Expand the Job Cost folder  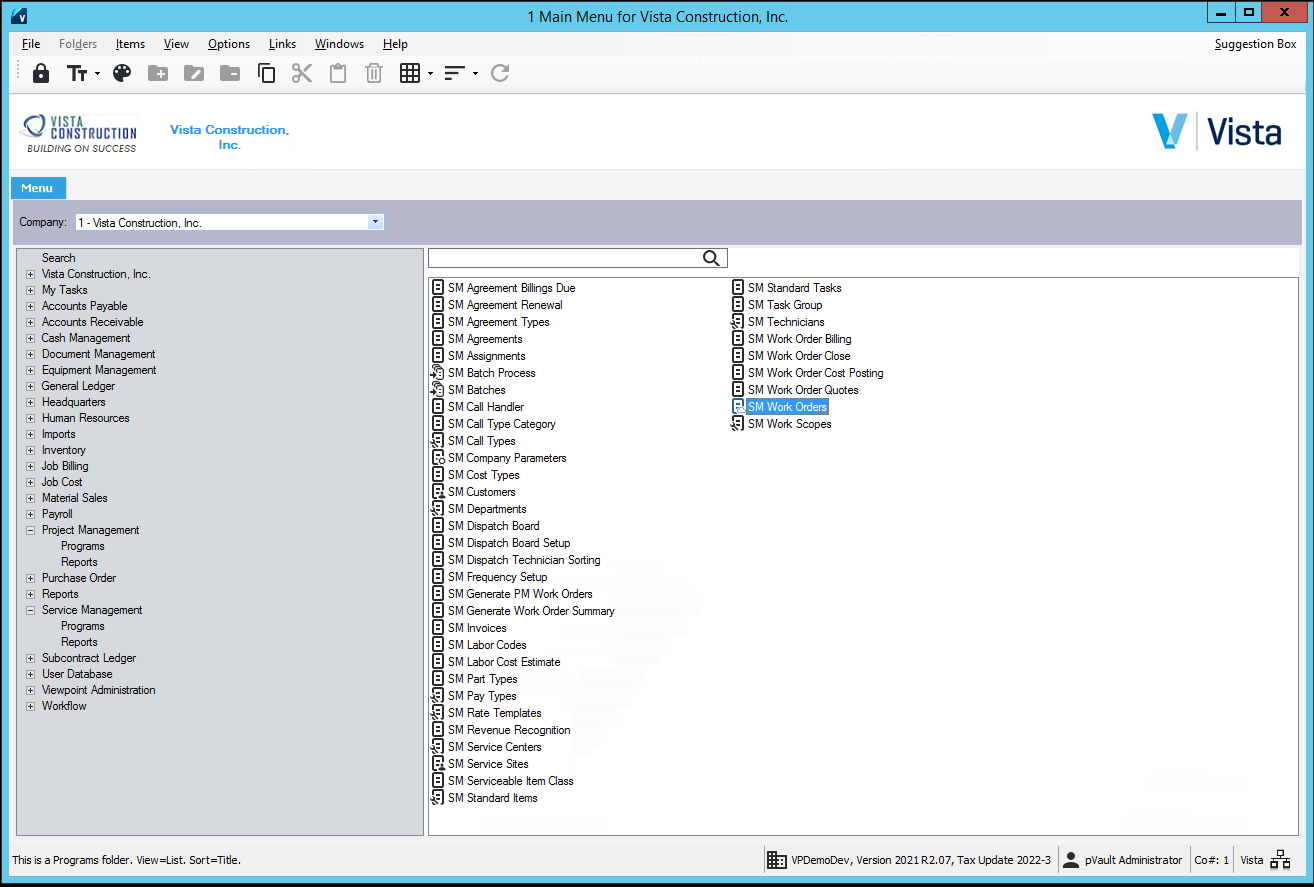pos(31,482)
